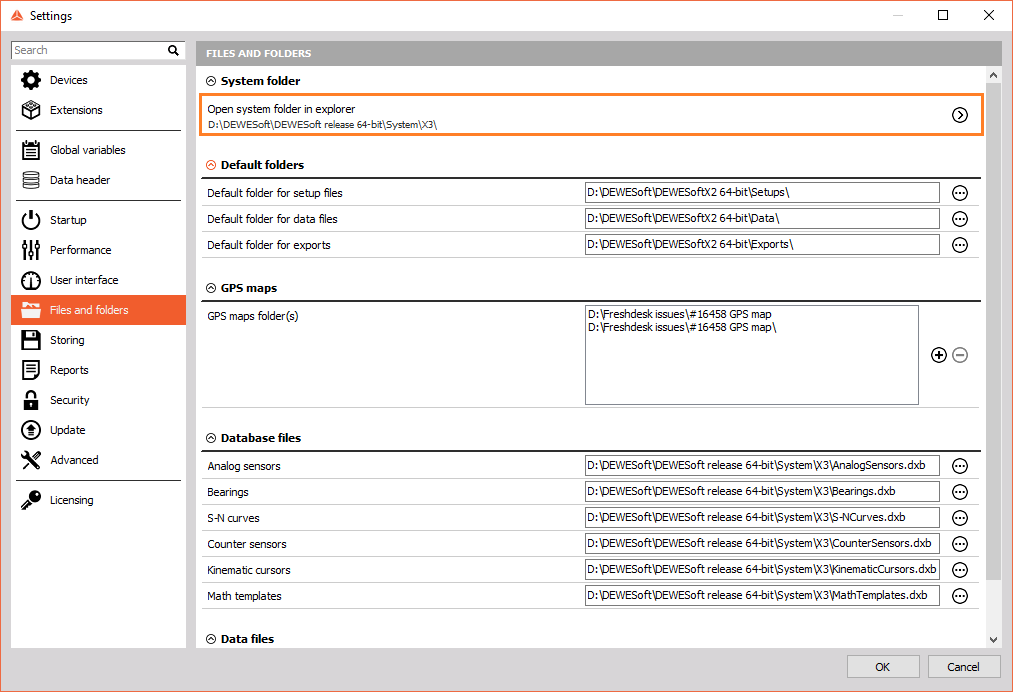Edit the exports folder path field
Screen dimensions: 1013x692
762,244
